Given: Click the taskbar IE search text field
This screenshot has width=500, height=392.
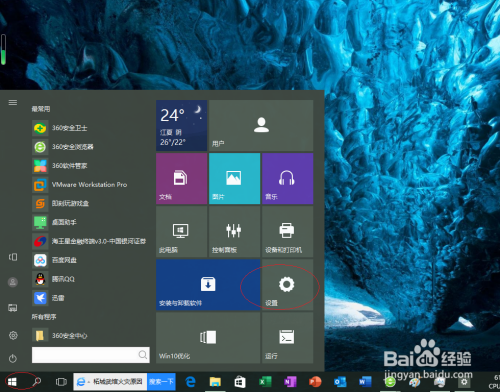Looking at the screenshot, I should coord(110,382).
